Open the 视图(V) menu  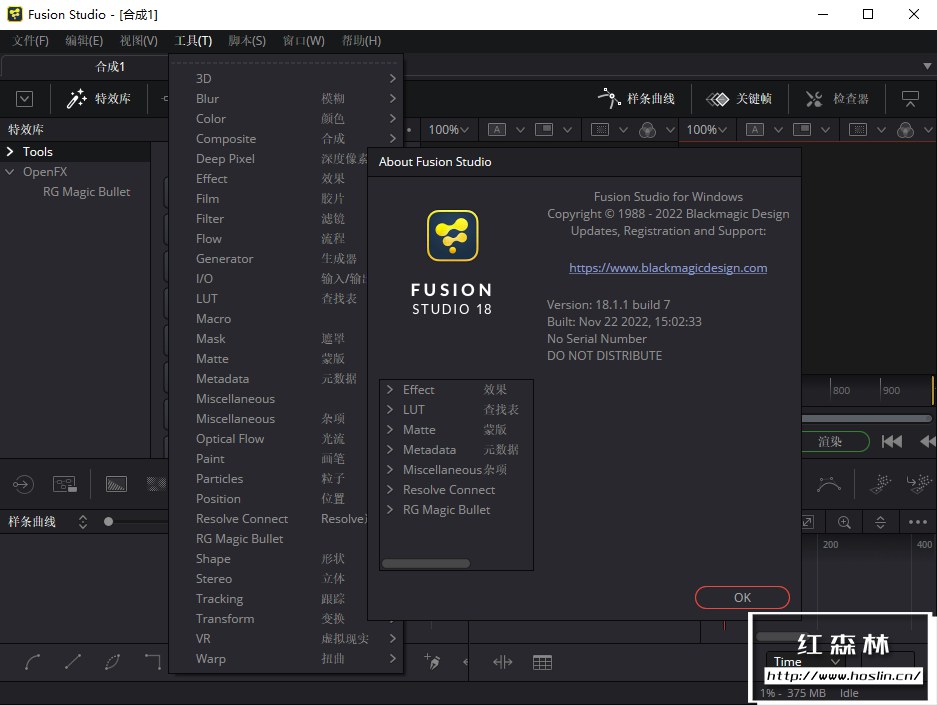pos(139,41)
